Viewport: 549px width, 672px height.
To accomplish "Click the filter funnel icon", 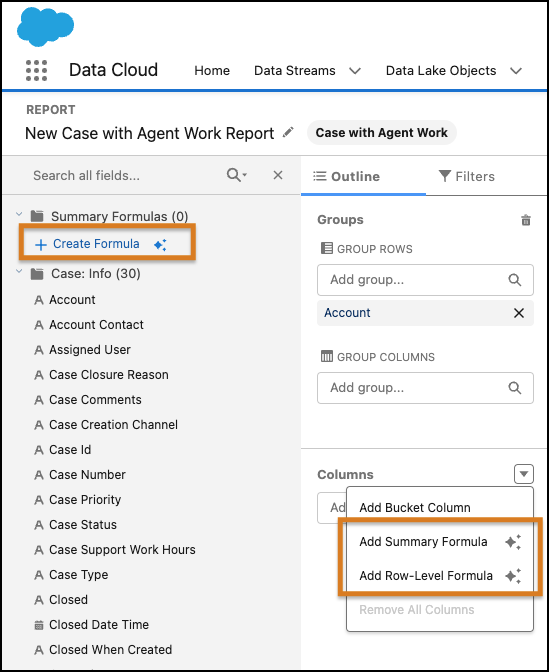I will point(445,176).
